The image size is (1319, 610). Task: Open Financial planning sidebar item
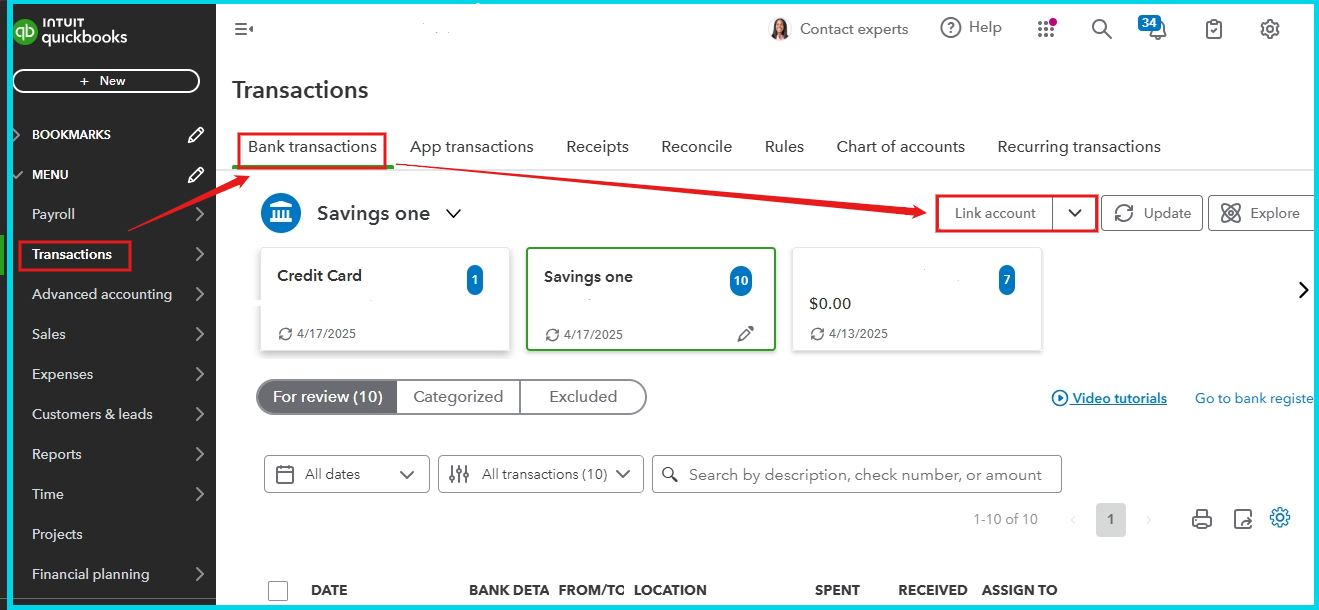click(91, 574)
